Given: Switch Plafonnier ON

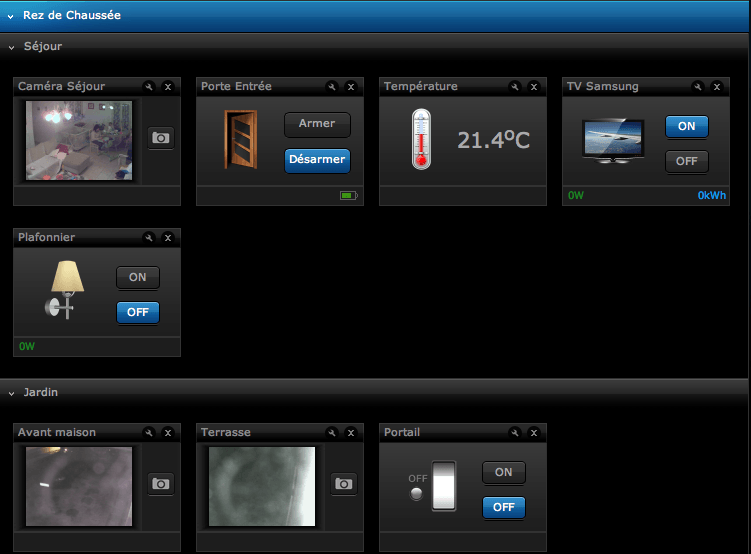Looking at the screenshot, I should pos(137,278).
